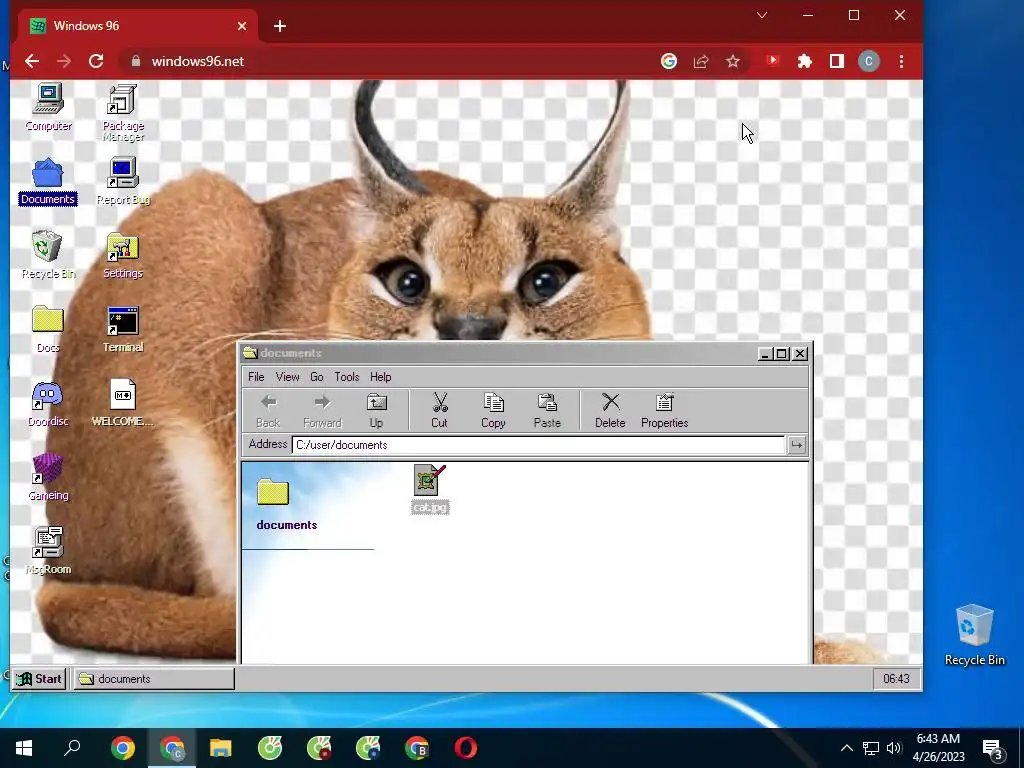This screenshot has width=1024, height=768.
Task: Open the Gameing desktop icon
Action: tap(48, 477)
